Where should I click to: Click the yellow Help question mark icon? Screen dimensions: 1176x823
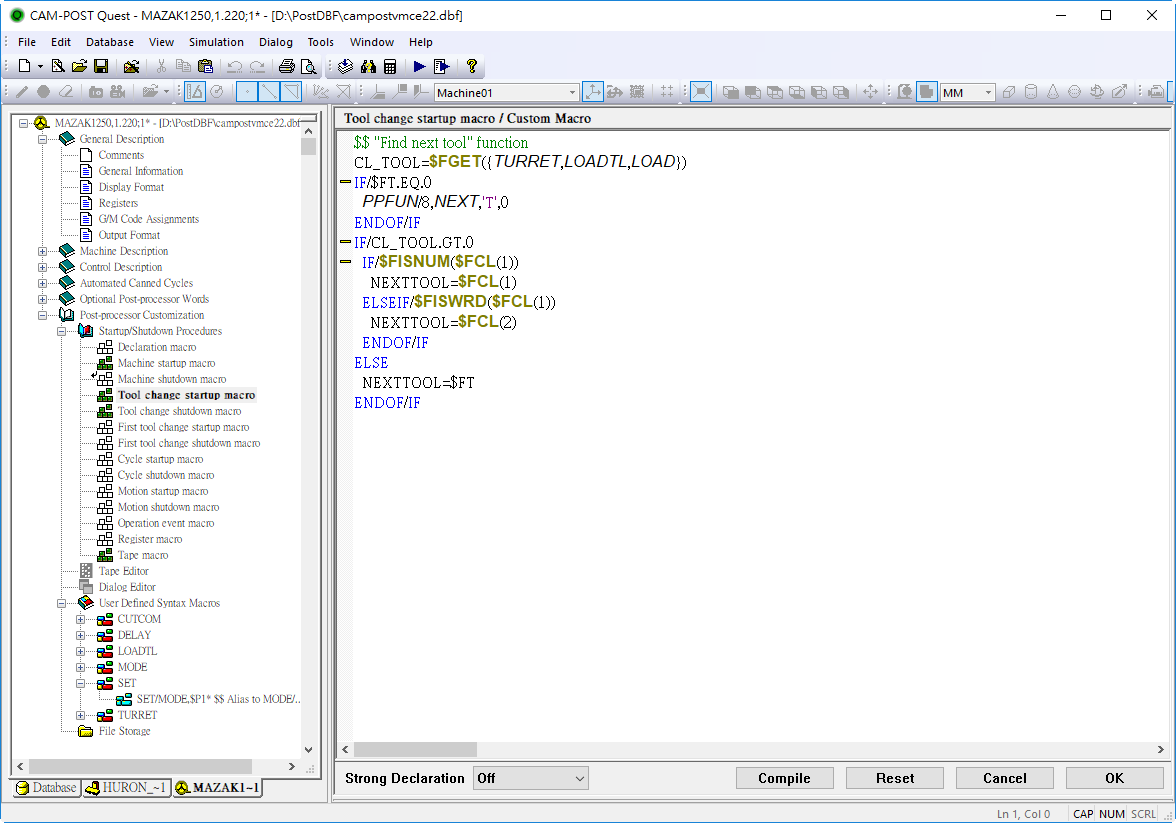[x=472, y=67]
